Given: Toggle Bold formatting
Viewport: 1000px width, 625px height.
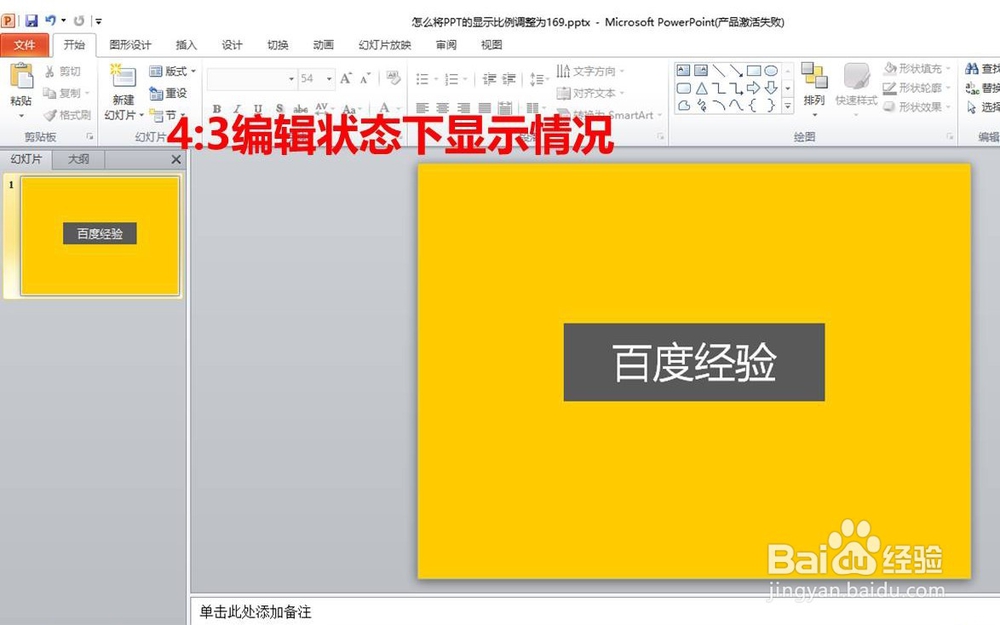Looking at the screenshot, I should (x=217, y=108).
